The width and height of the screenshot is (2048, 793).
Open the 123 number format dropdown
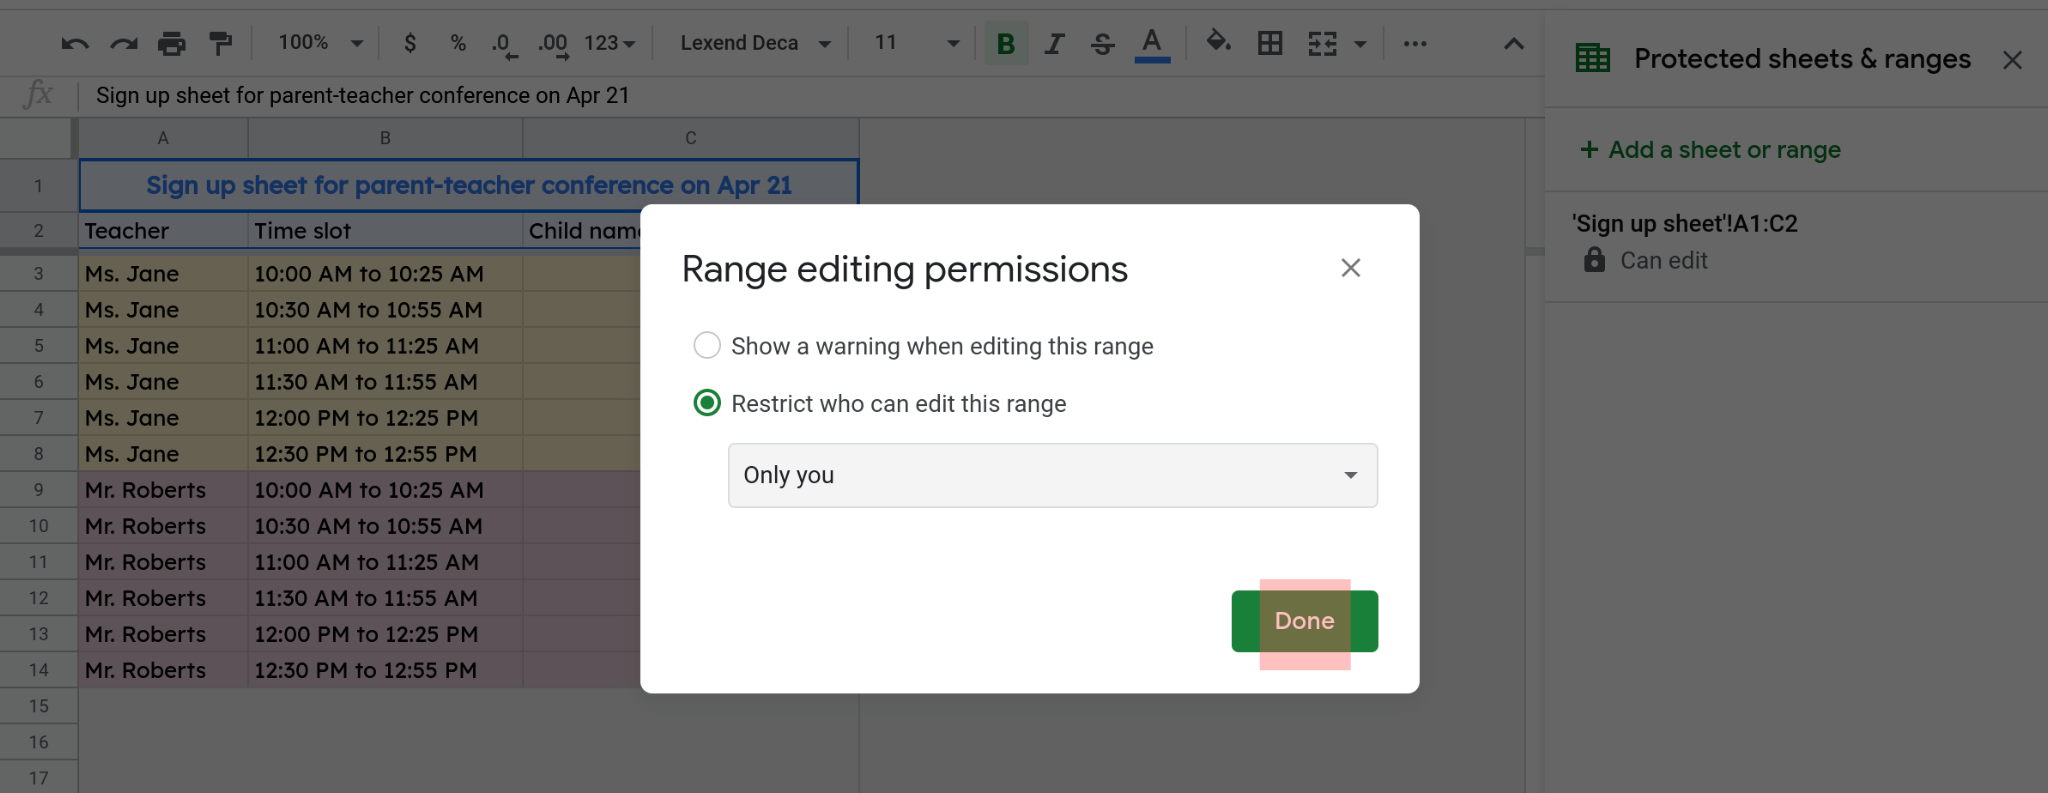click(610, 43)
